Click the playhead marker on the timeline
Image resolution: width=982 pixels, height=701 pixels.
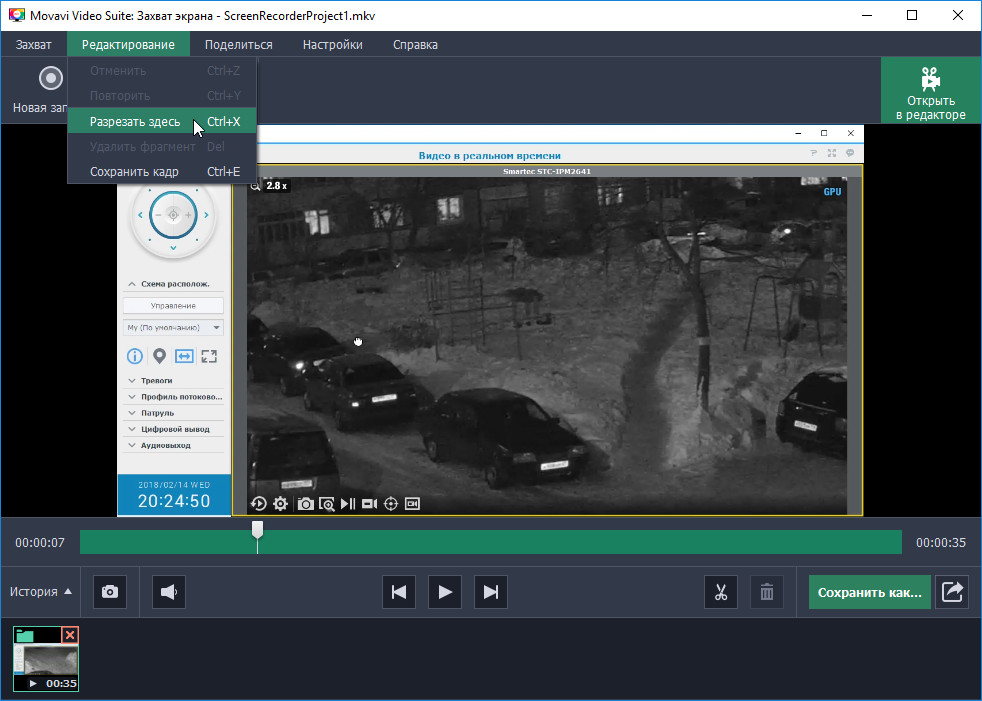coord(257,530)
